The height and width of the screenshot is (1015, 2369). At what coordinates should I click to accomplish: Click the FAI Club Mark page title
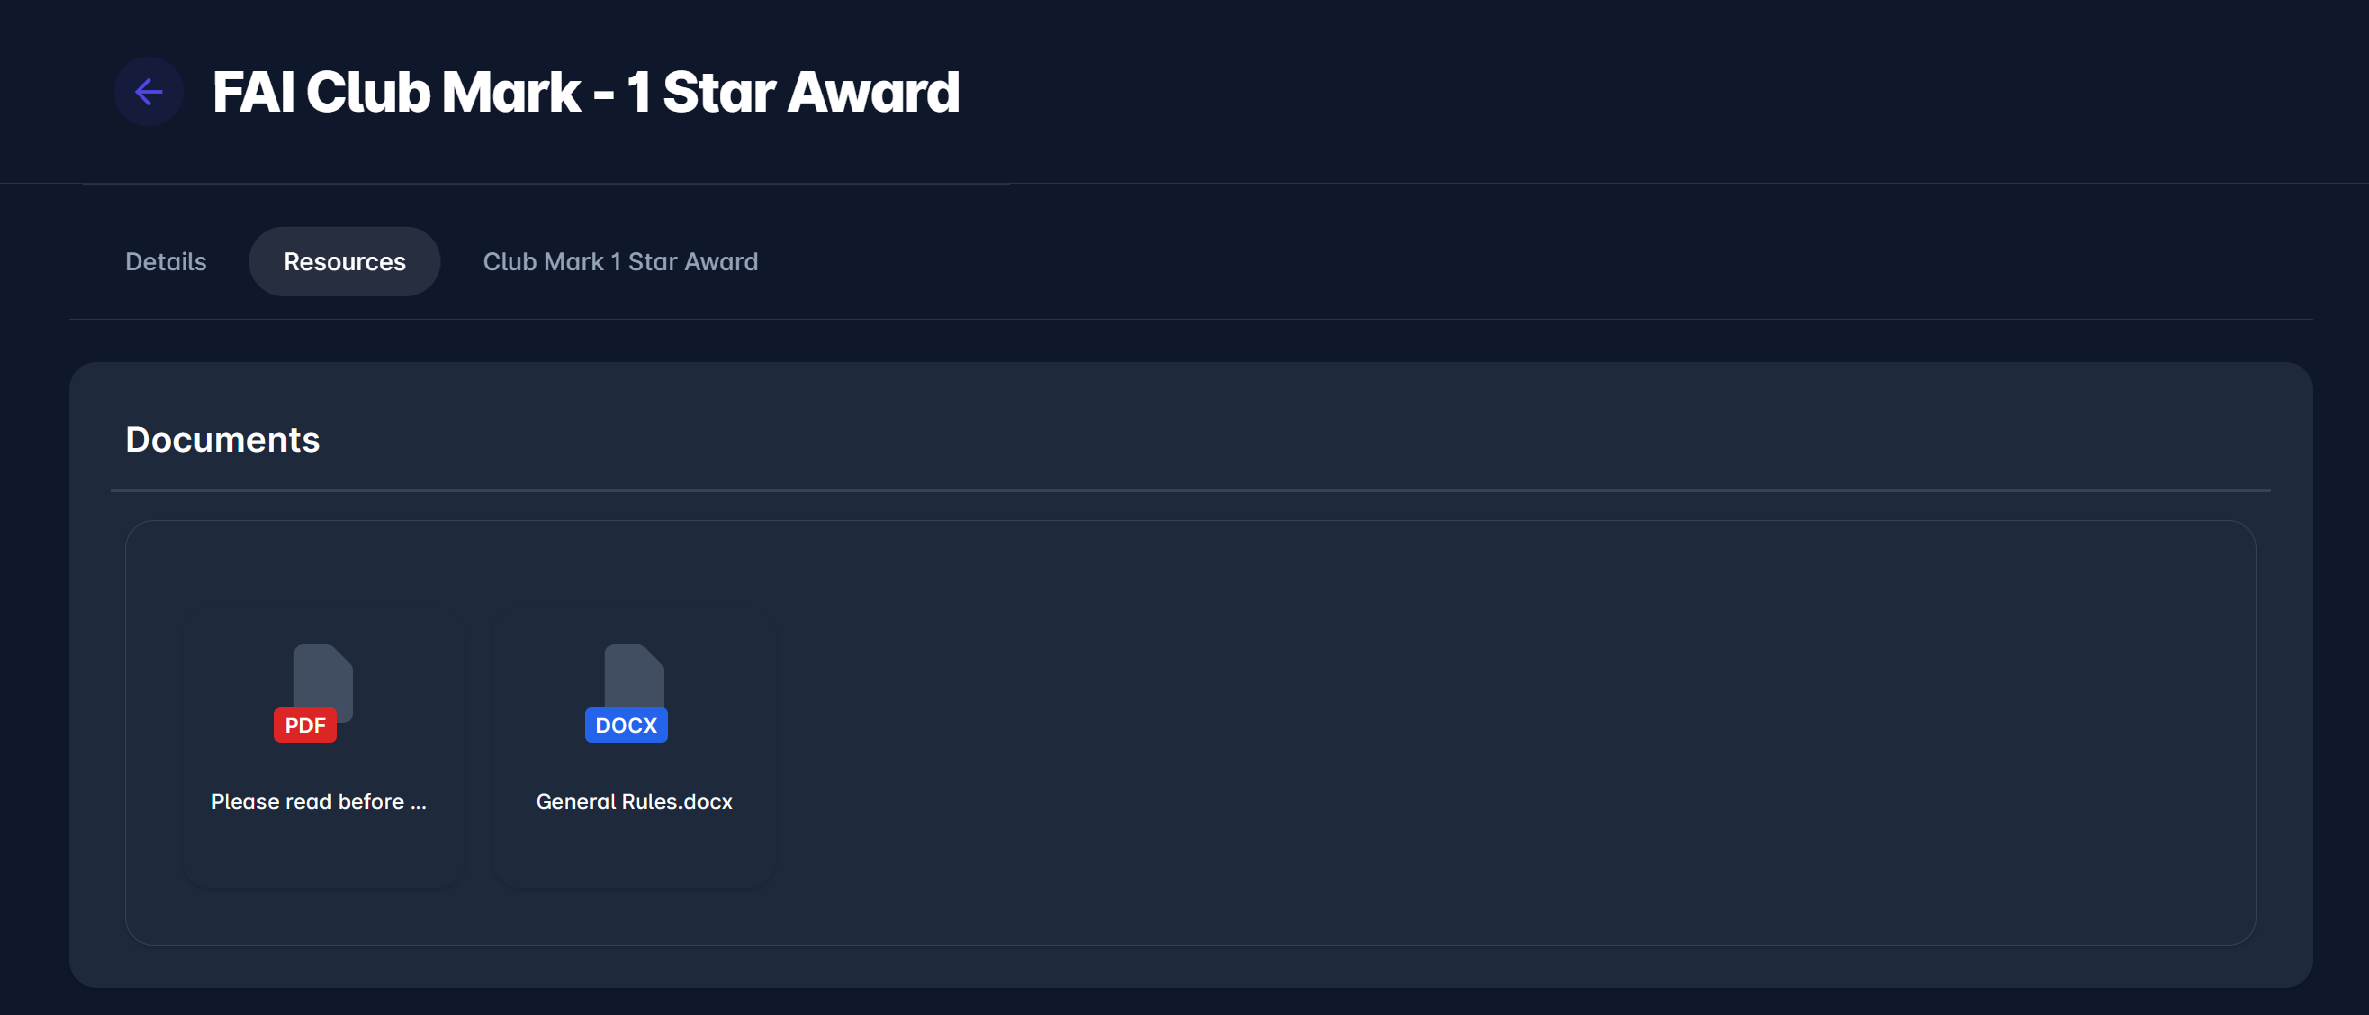point(585,92)
